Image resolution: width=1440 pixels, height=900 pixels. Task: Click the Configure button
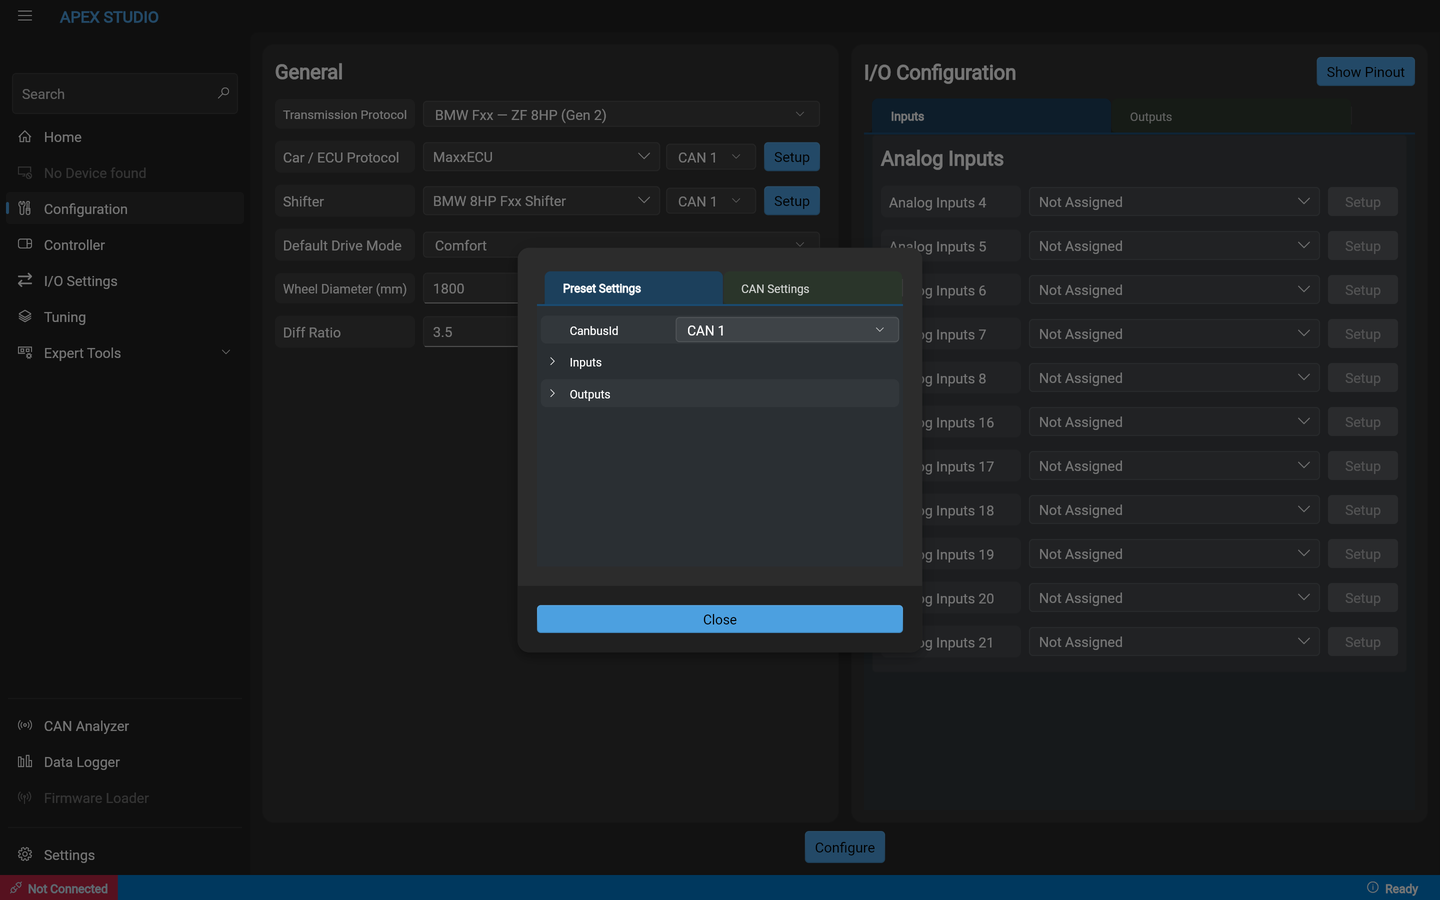pos(845,847)
